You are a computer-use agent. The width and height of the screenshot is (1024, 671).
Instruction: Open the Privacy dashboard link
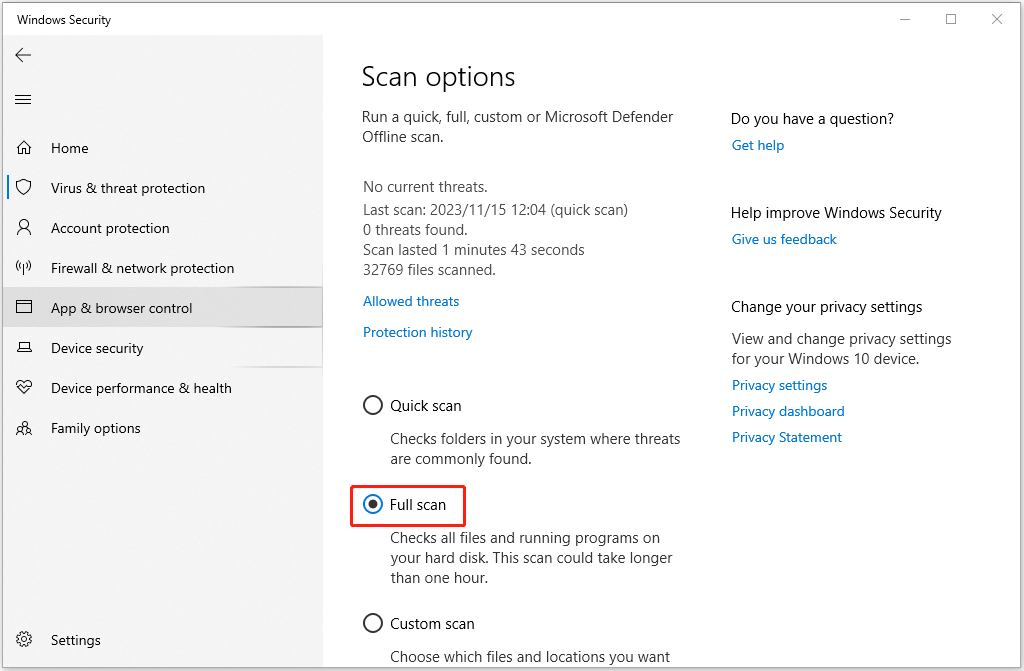[787, 411]
